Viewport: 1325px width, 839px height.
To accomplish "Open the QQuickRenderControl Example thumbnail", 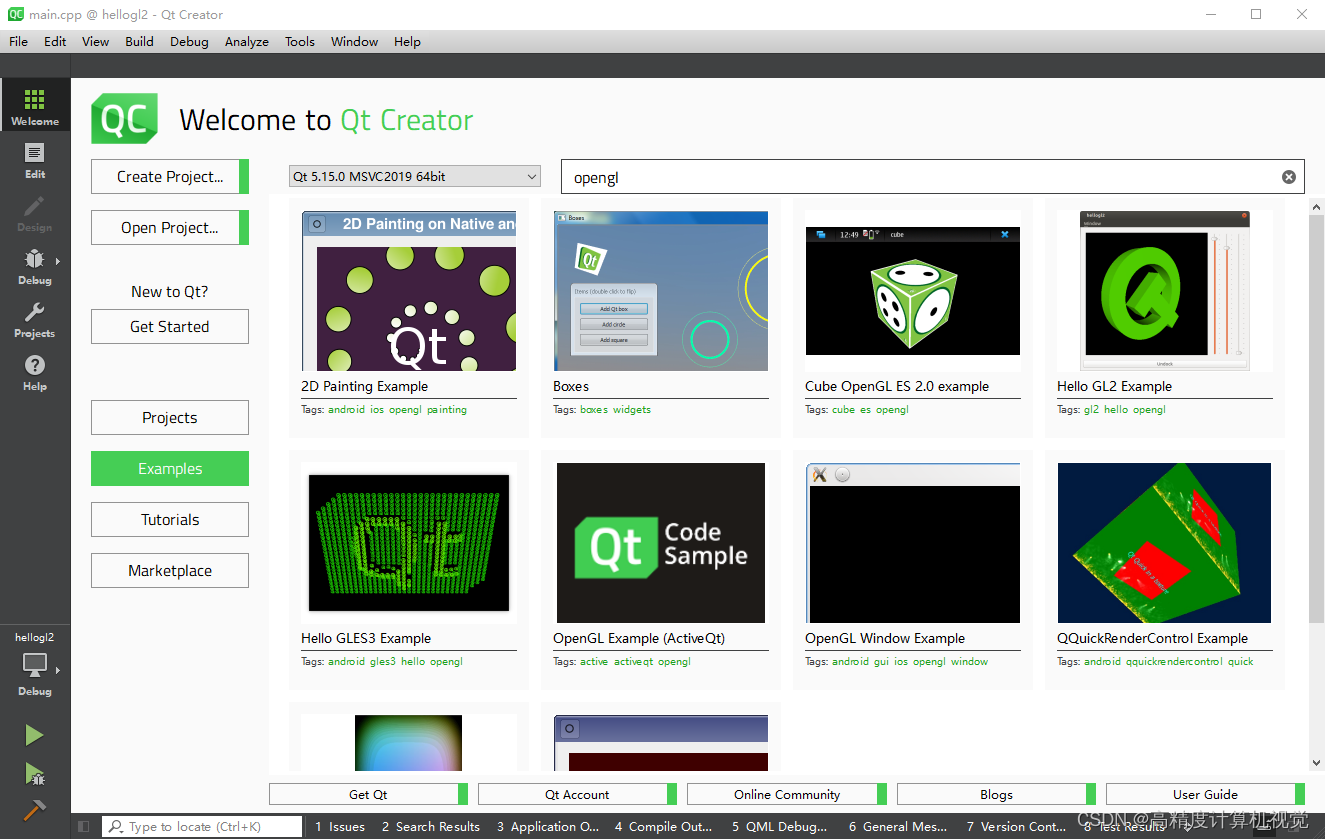I will (1165, 543).
